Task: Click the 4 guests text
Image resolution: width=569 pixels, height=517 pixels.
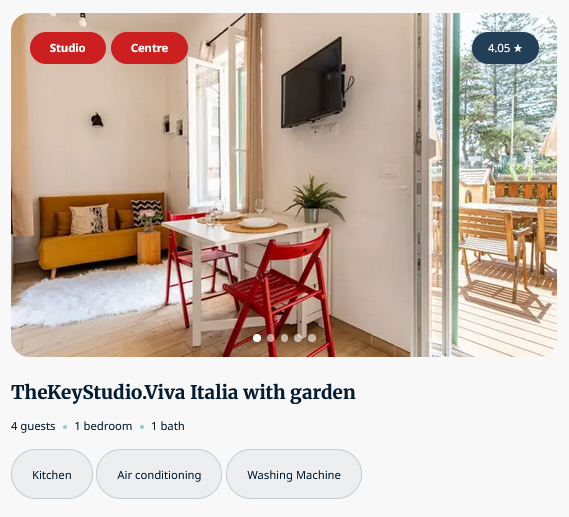Action: [33, 426]
